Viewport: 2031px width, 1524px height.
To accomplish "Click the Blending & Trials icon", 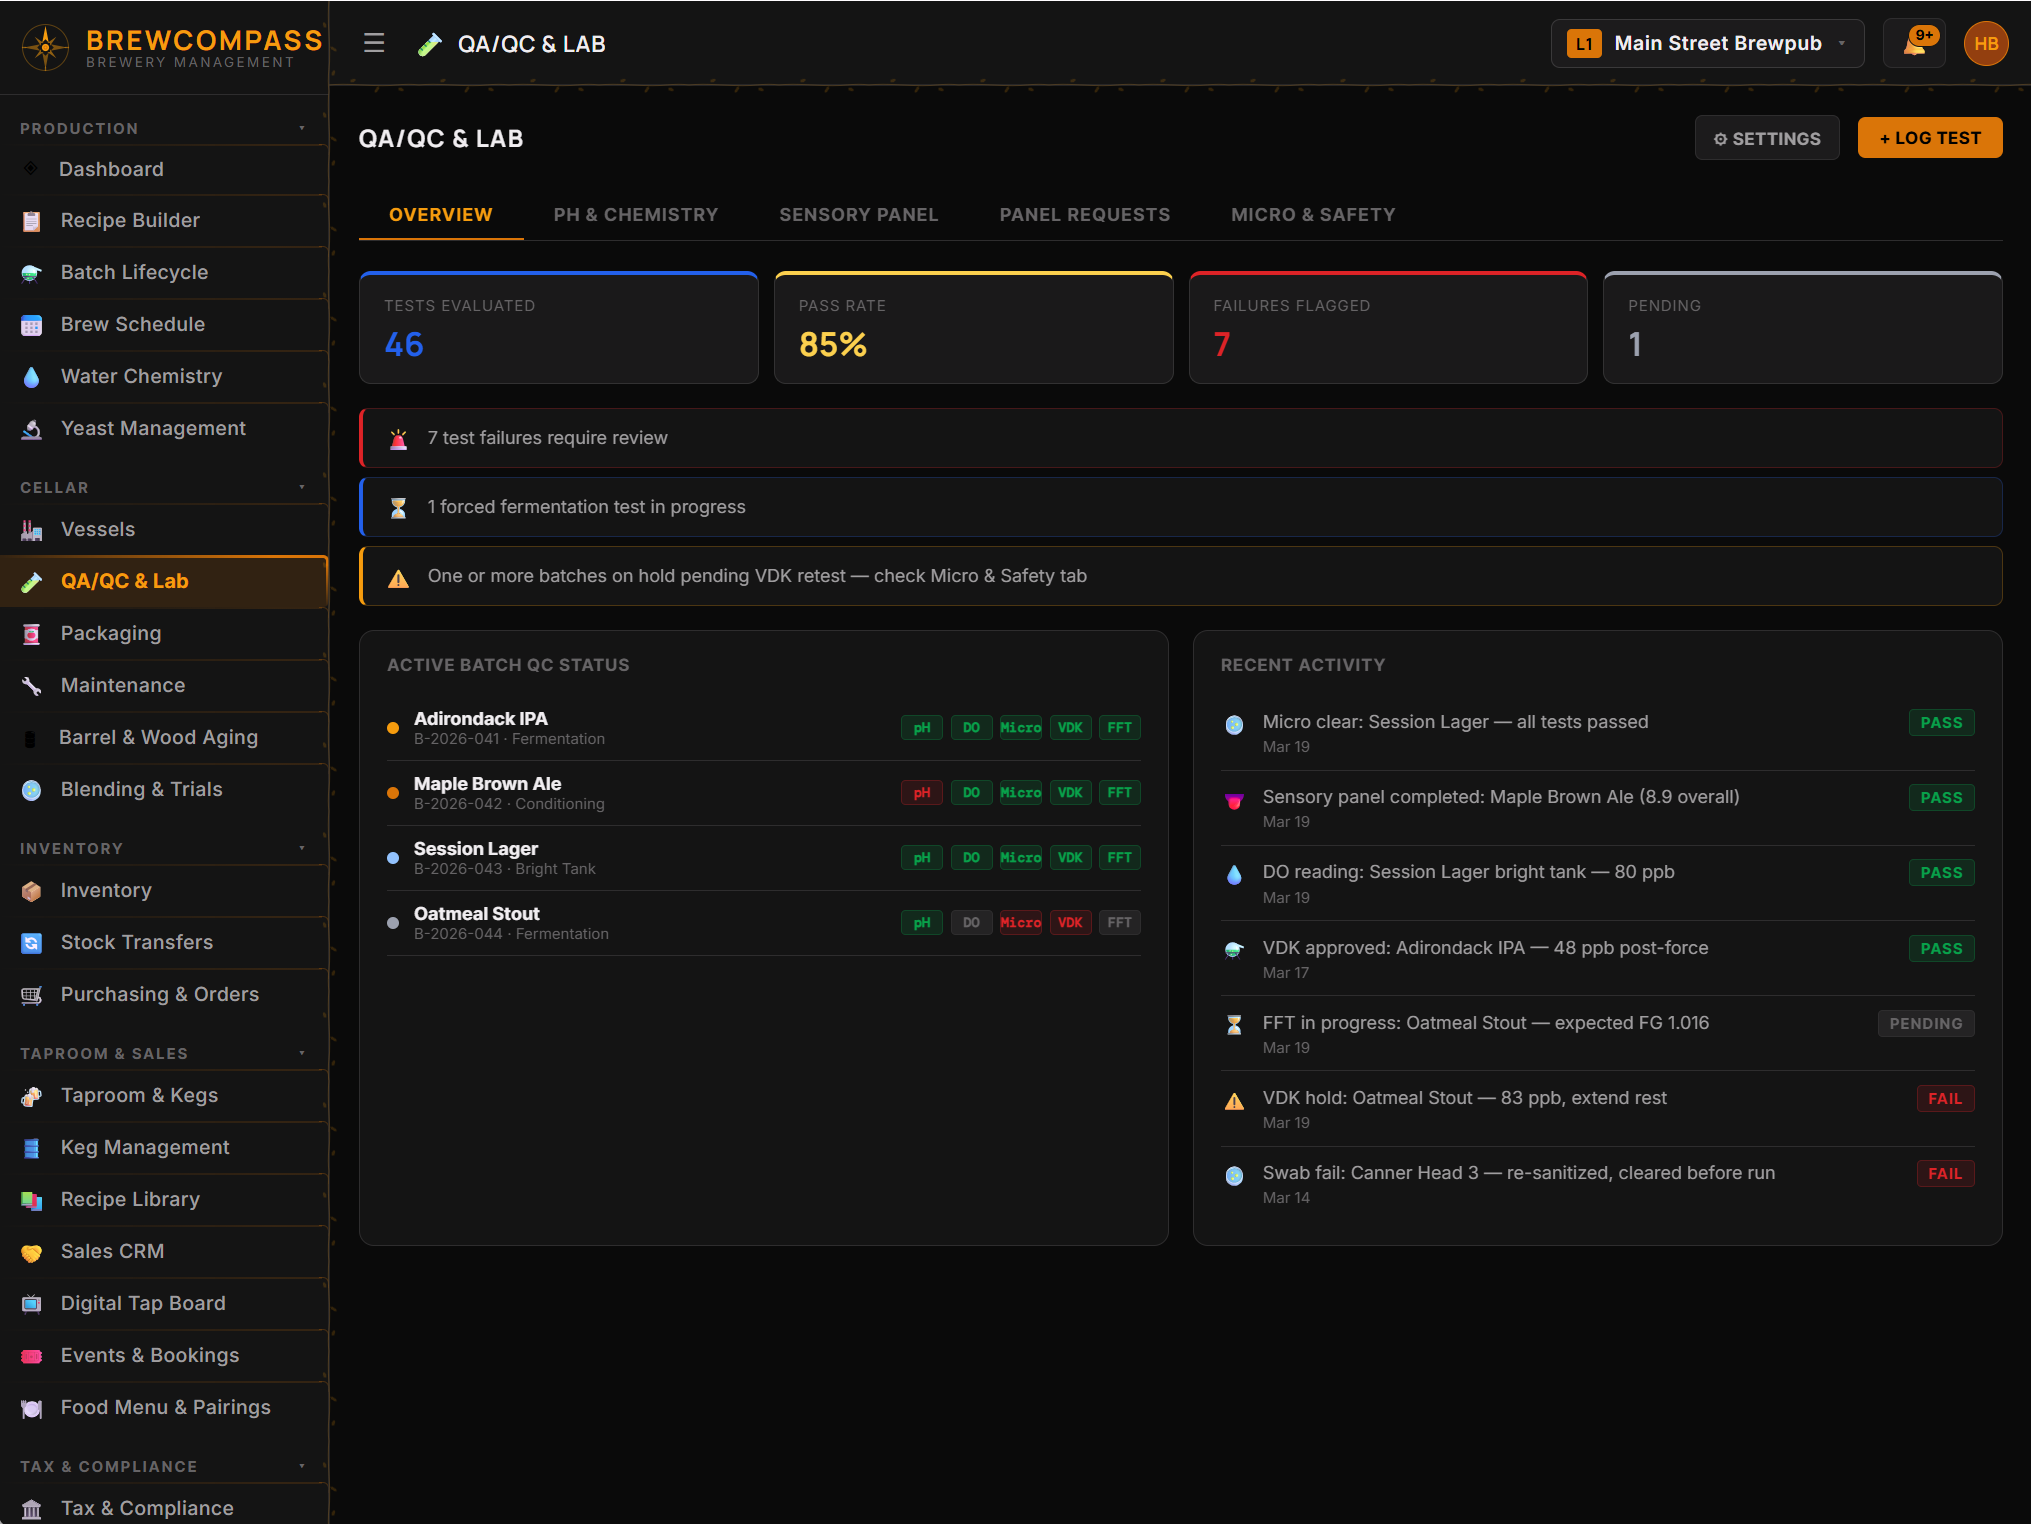I will [x=32, y=790].
